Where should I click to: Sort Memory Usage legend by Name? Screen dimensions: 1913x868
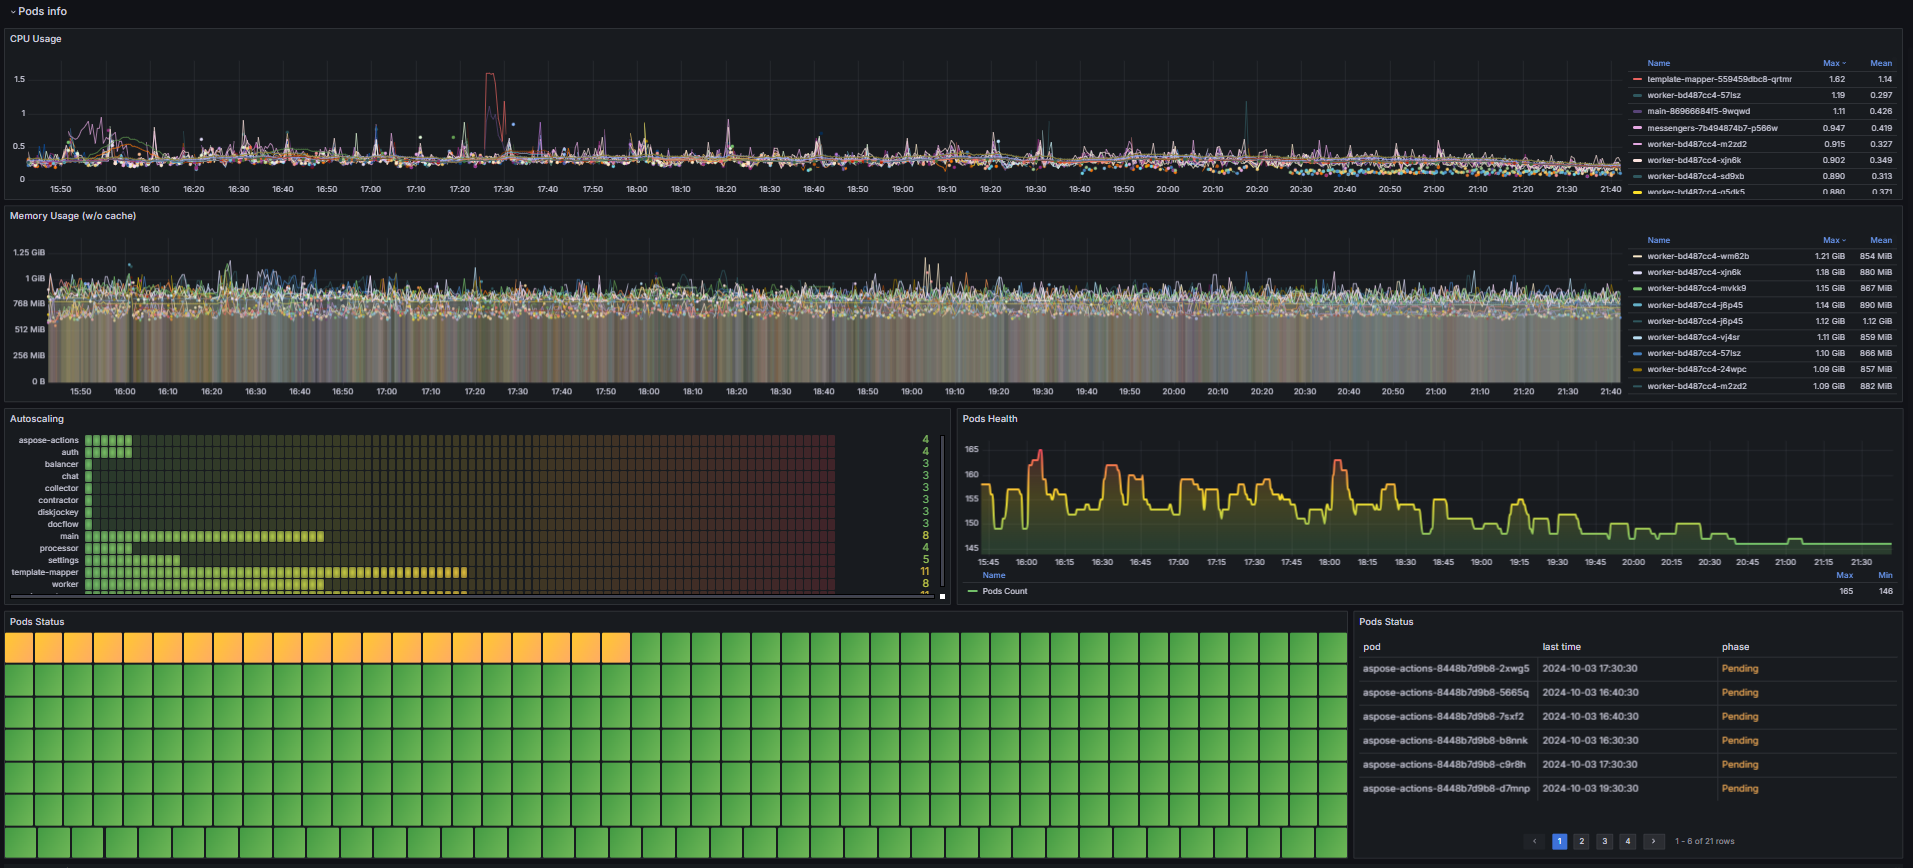[x=1659, y=240]
